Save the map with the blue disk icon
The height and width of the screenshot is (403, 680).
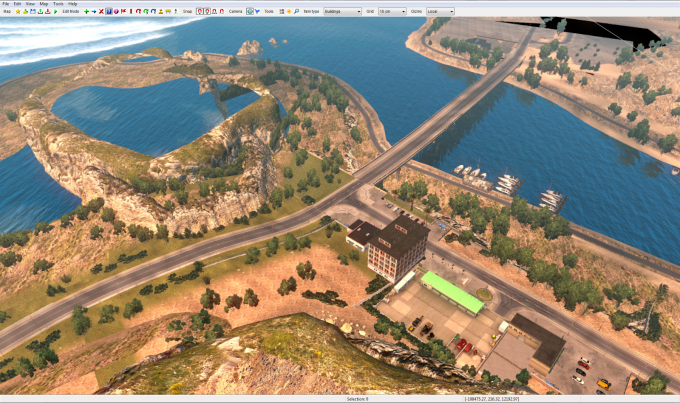[33, 11]
